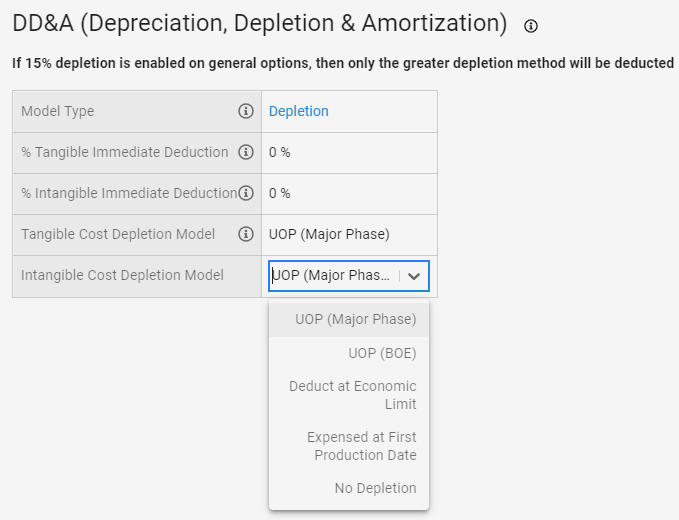Open Tangible Cost Depletion Model UOP value
679x520 pixels.
click(329, 234)
